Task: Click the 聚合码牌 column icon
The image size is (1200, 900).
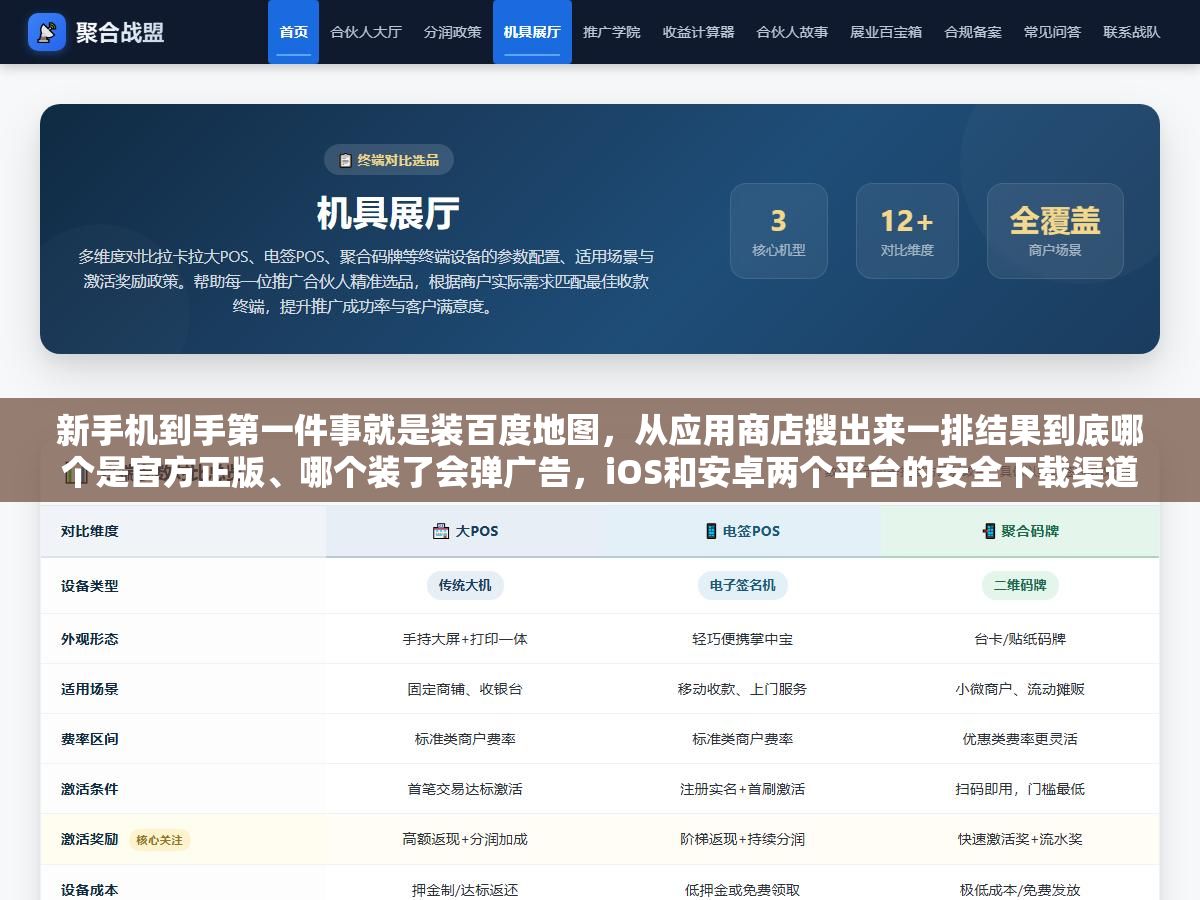Action: (989, 531)
